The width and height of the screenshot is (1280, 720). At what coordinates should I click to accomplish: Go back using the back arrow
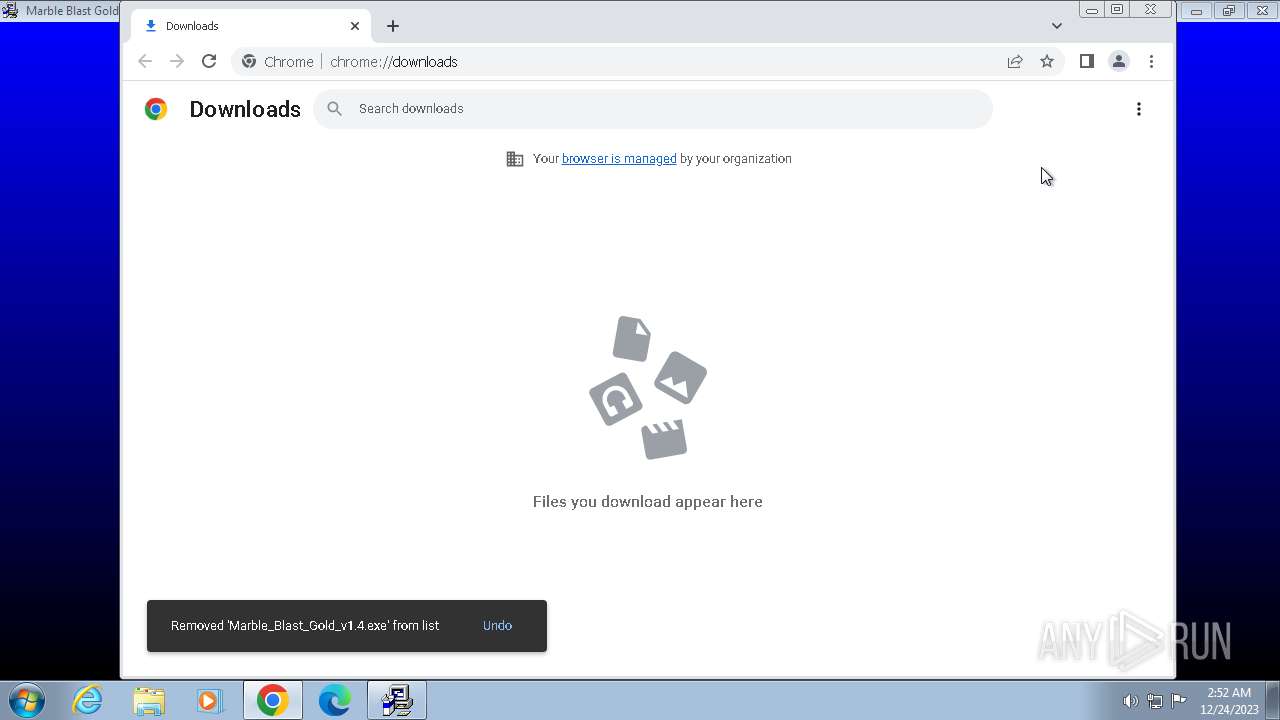[x=145, y=61]
